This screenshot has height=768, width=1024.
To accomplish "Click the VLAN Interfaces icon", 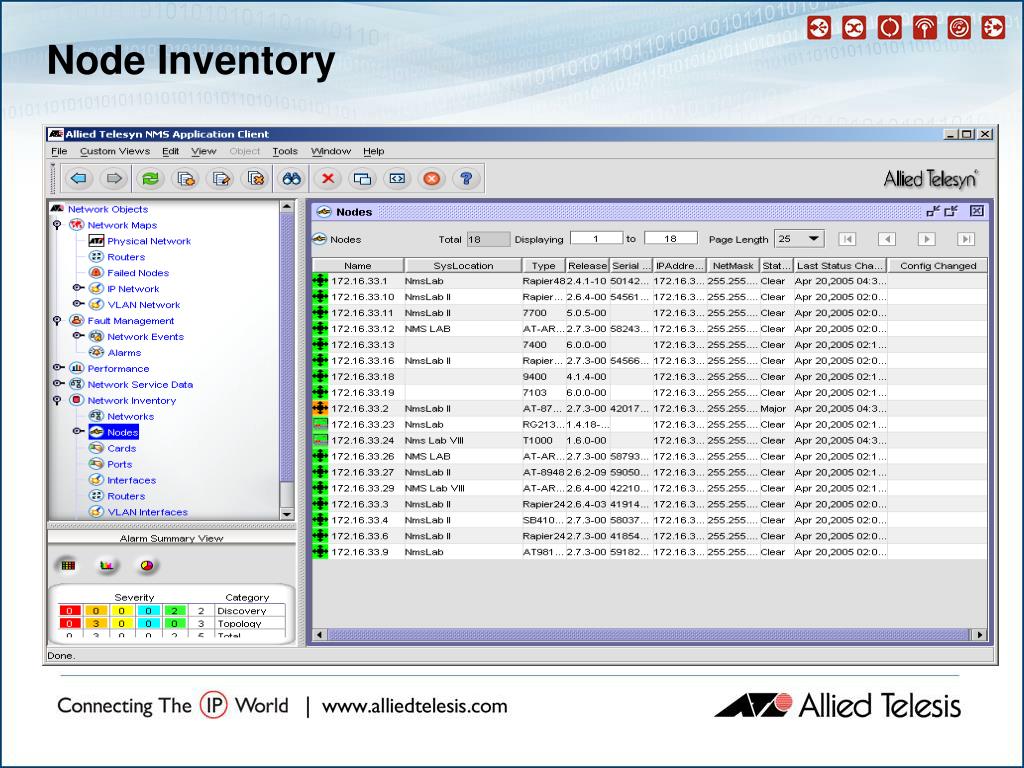I will [97, 512].
